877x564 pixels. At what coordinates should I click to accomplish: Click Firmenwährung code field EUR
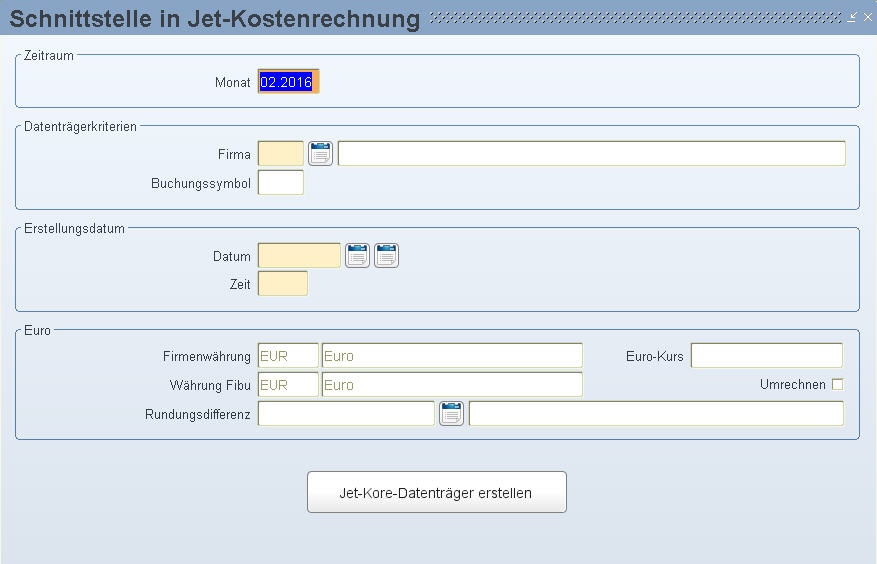coord(288,355)
